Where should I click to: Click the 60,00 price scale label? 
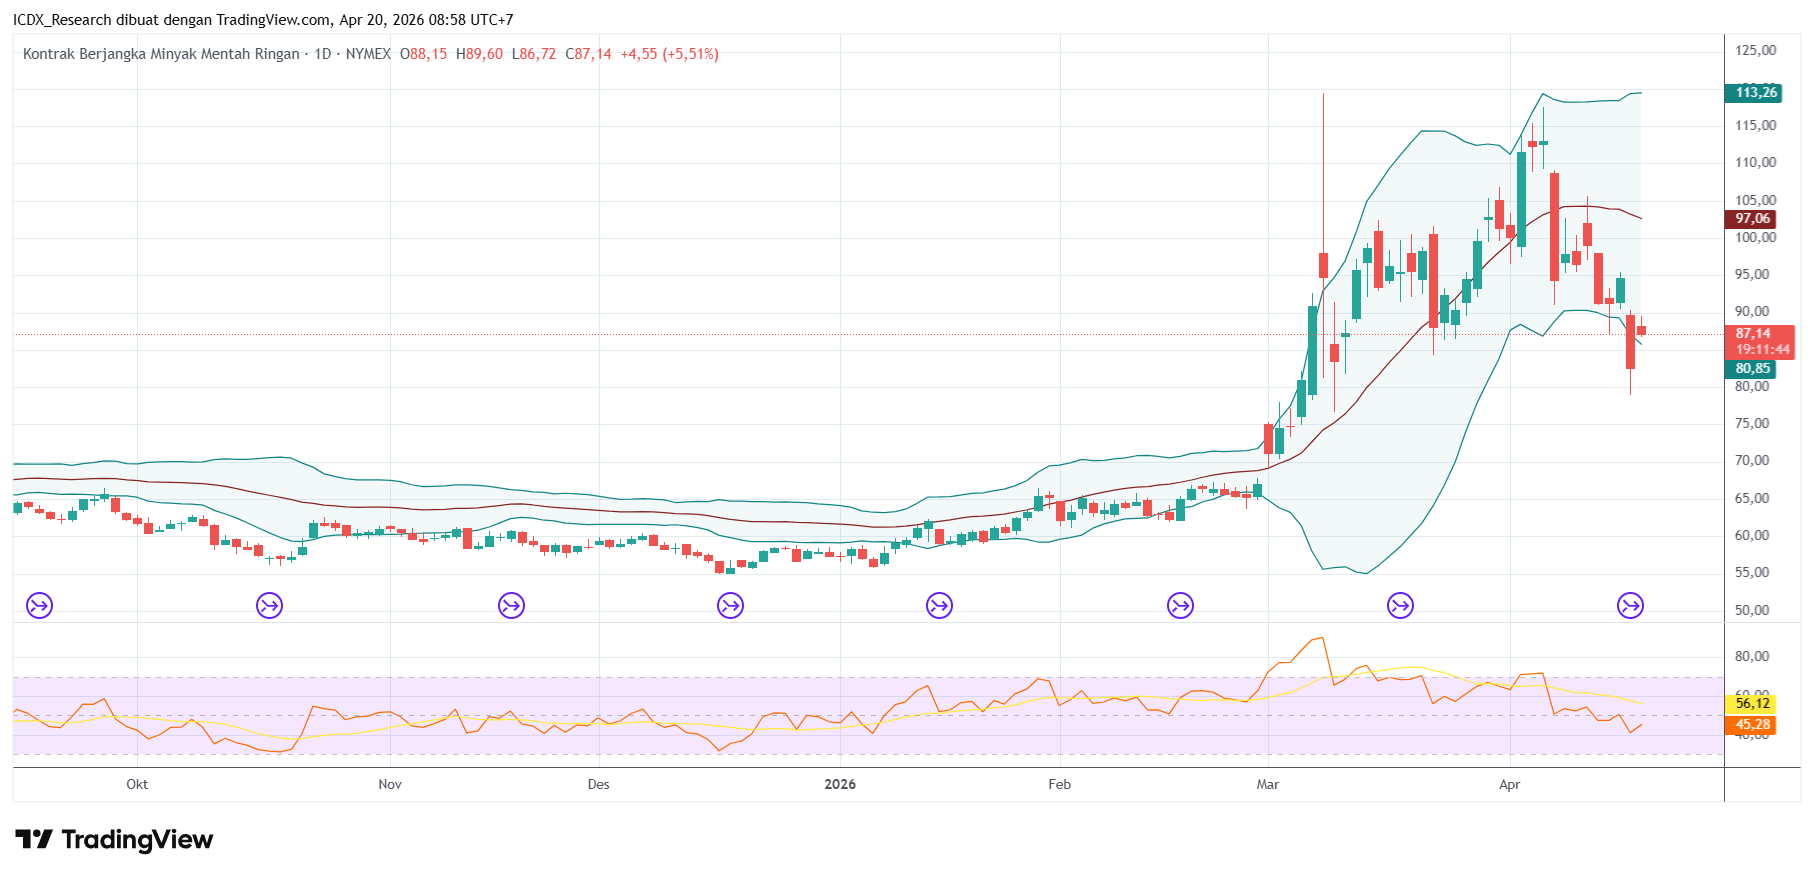(1752, 536)
